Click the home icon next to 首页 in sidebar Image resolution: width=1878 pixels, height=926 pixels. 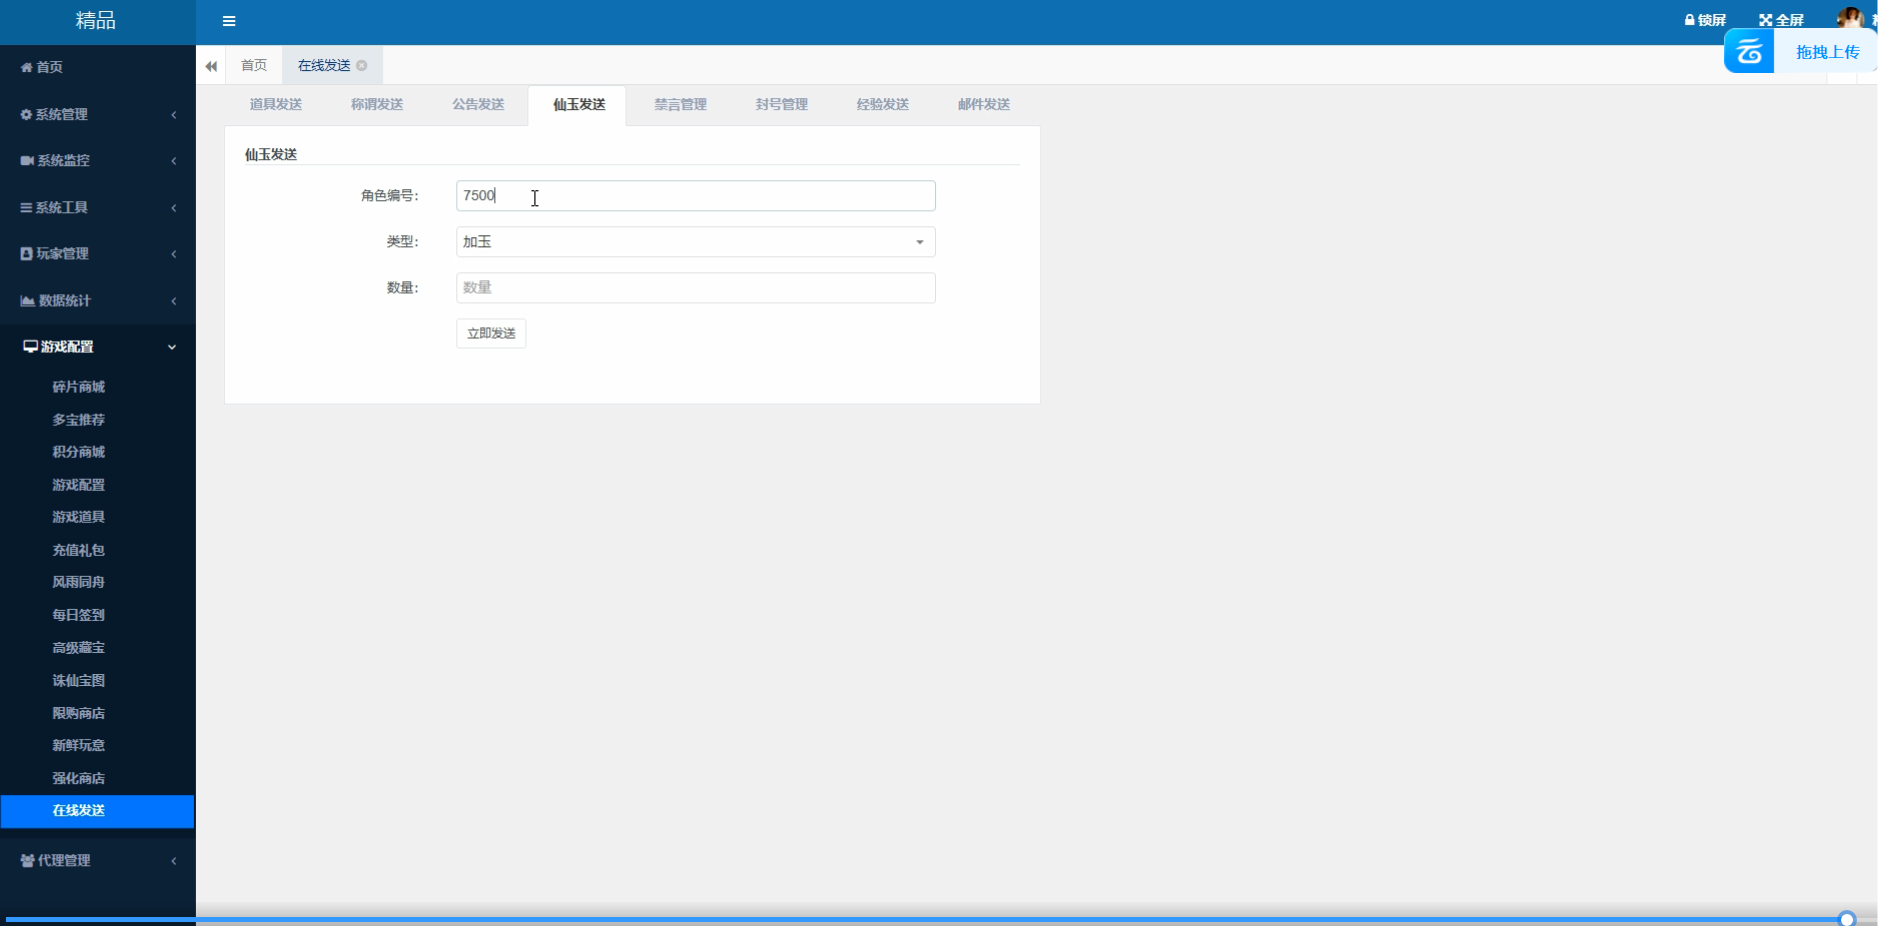27,67
